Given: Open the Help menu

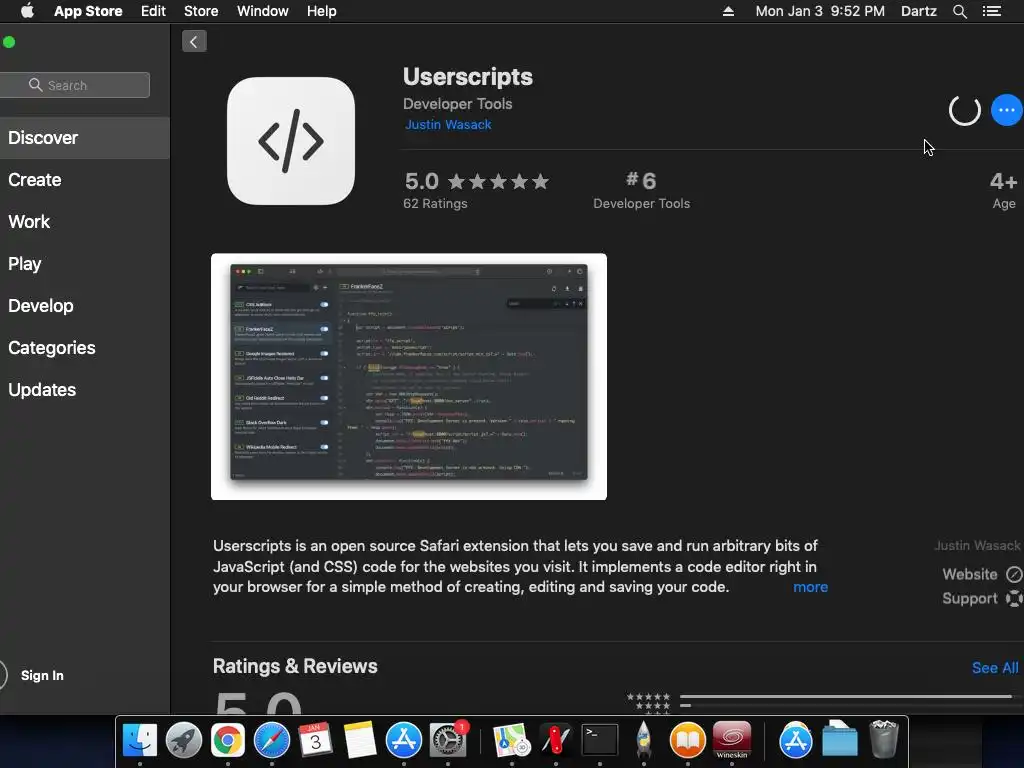Looking at the screenshot, I should click(x=322, y=11).
